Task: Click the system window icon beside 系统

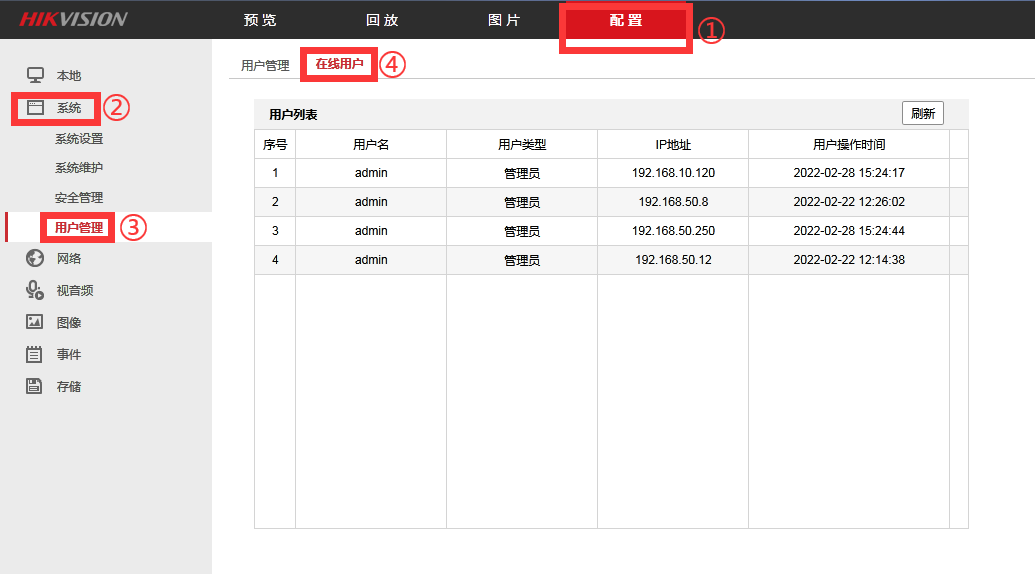Action: [35, 107]
